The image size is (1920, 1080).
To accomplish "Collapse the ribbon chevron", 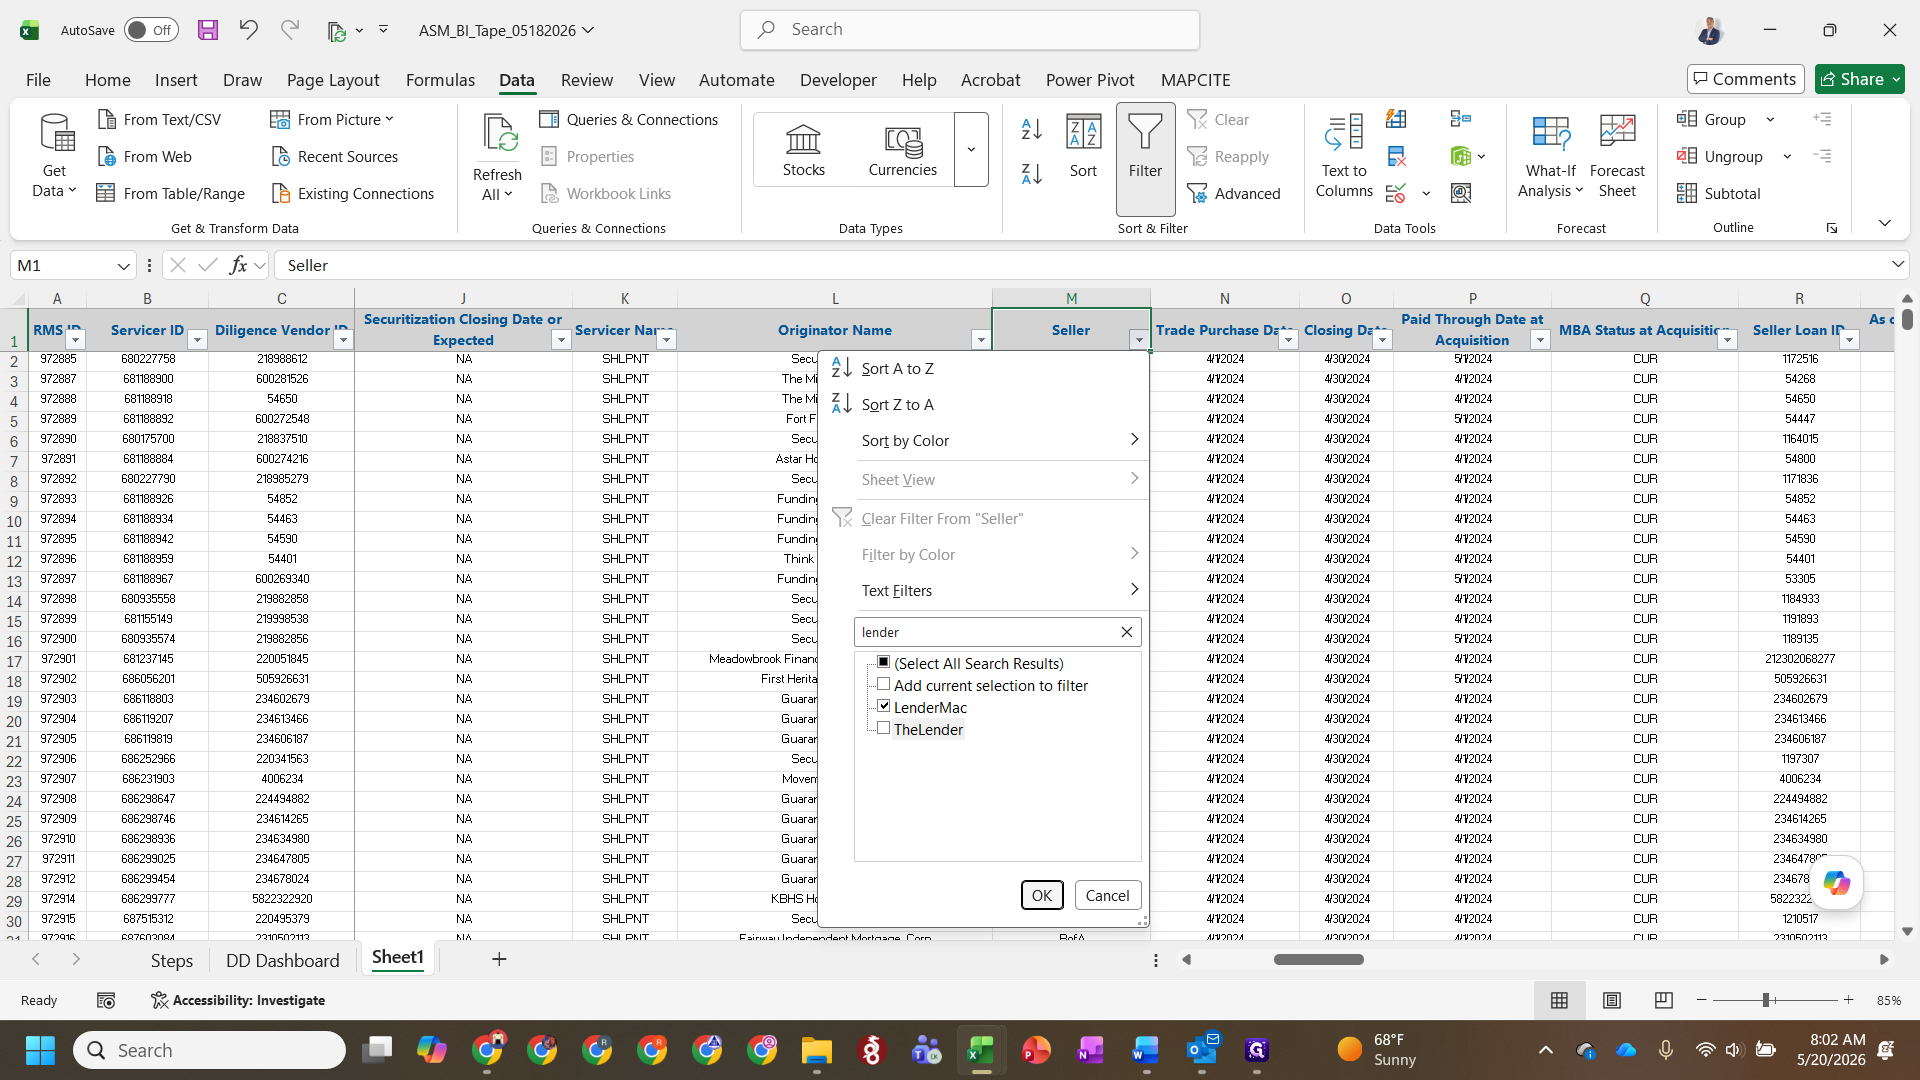I will tap(1884, 223).
